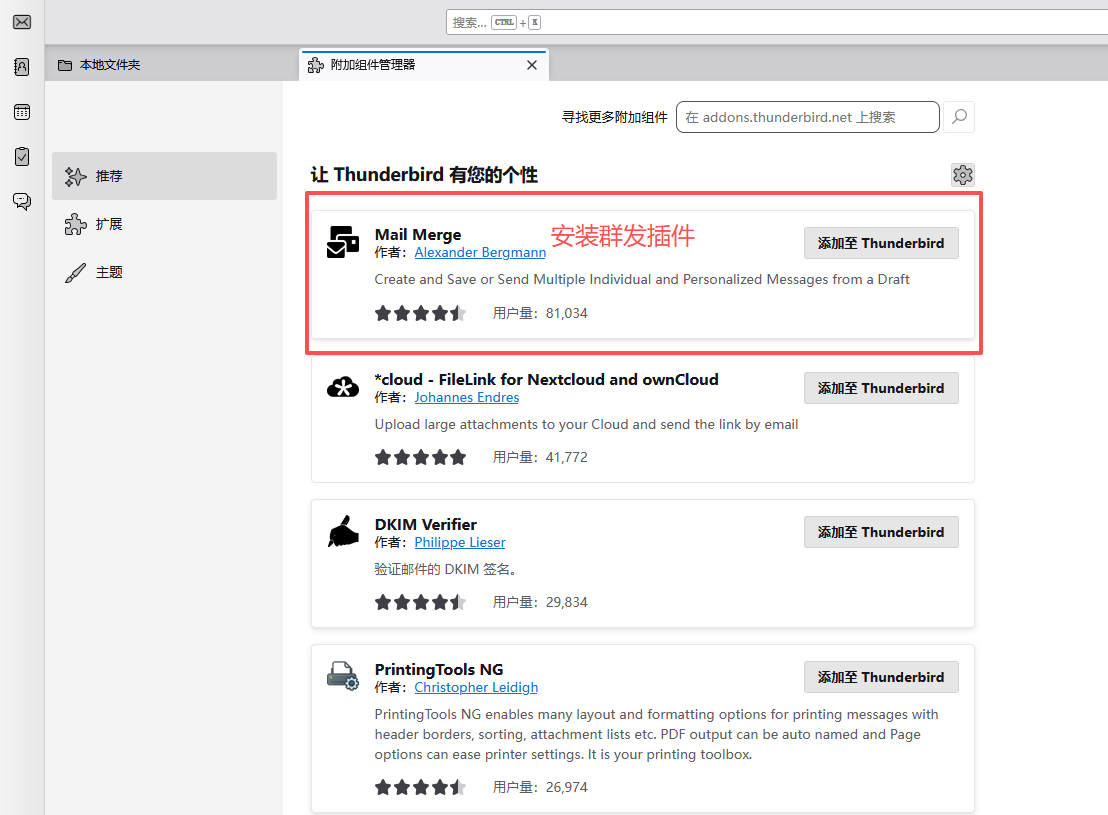Screen dimensions: 1108x815
Task: Switch to the 附加组件管理器 tab
Action: point(424,65)
